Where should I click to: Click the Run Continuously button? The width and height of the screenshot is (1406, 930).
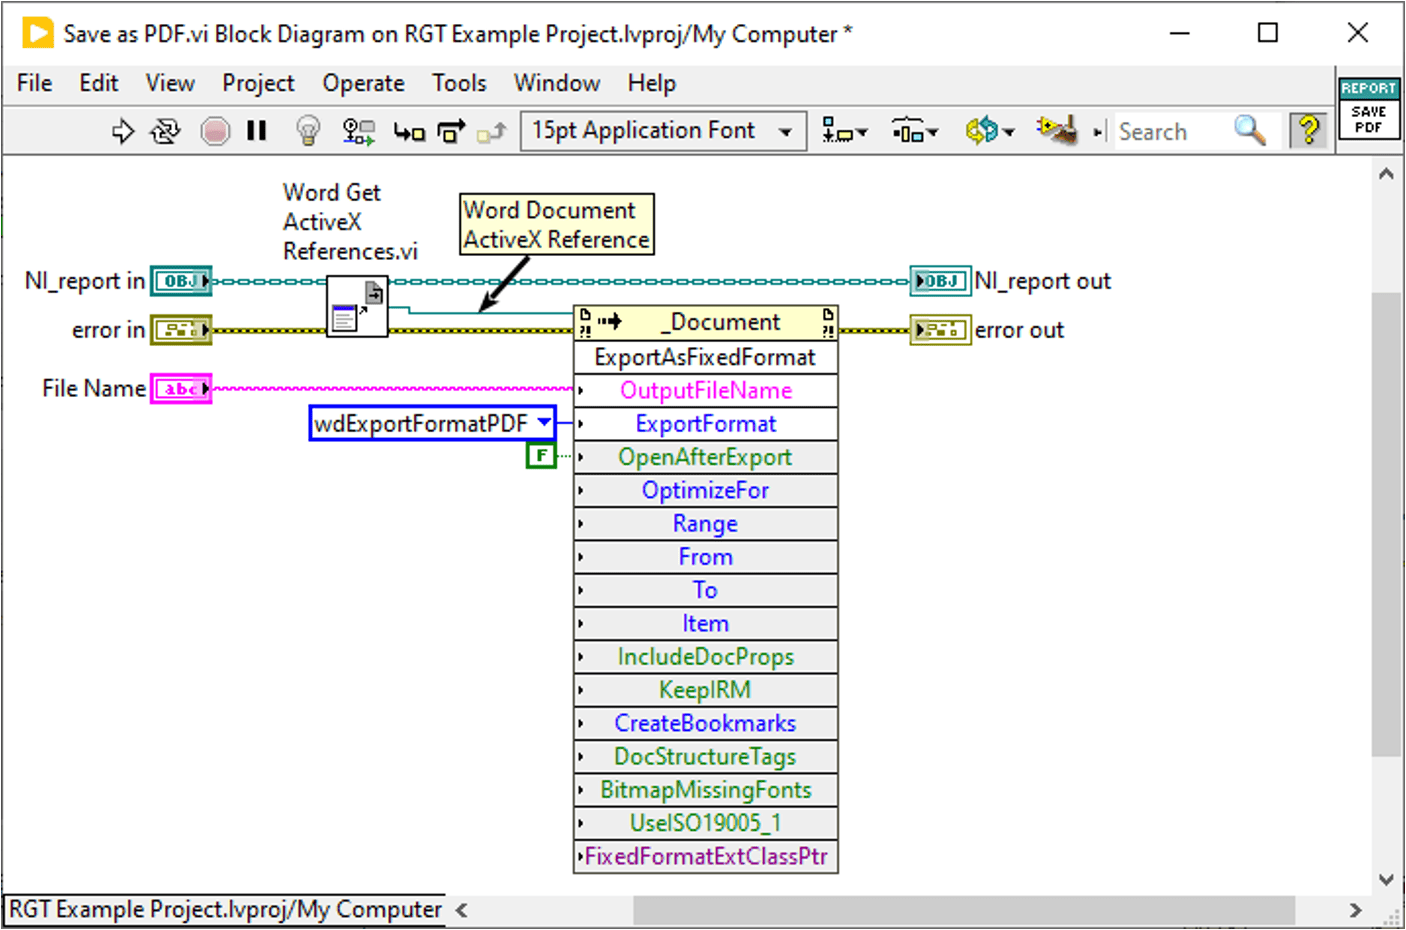point(165,131)
